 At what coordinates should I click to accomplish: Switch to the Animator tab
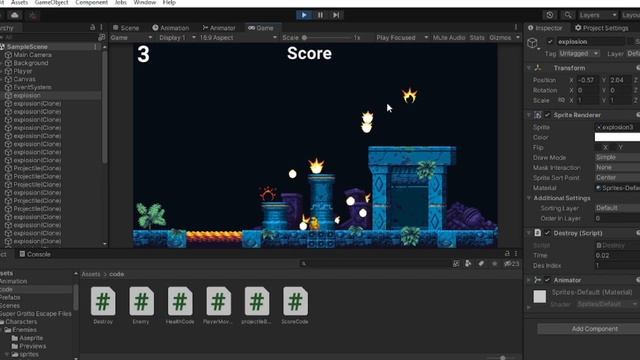[219, 28]
